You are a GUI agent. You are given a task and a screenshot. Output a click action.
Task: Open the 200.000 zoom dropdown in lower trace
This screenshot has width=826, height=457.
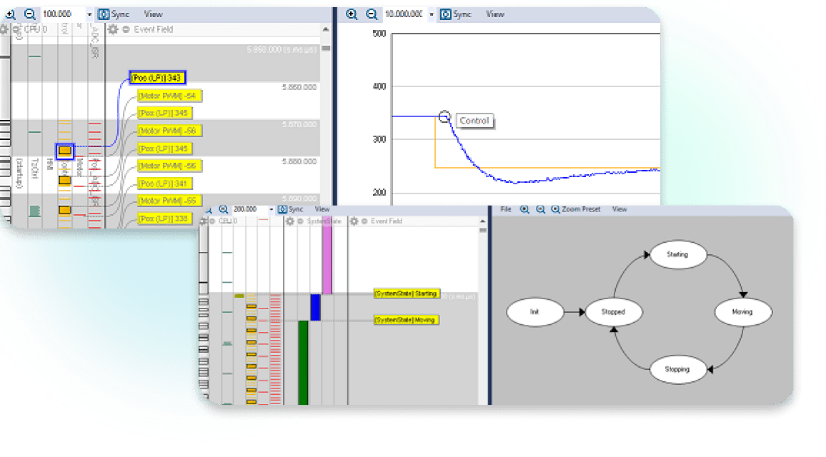coord(271,210)
